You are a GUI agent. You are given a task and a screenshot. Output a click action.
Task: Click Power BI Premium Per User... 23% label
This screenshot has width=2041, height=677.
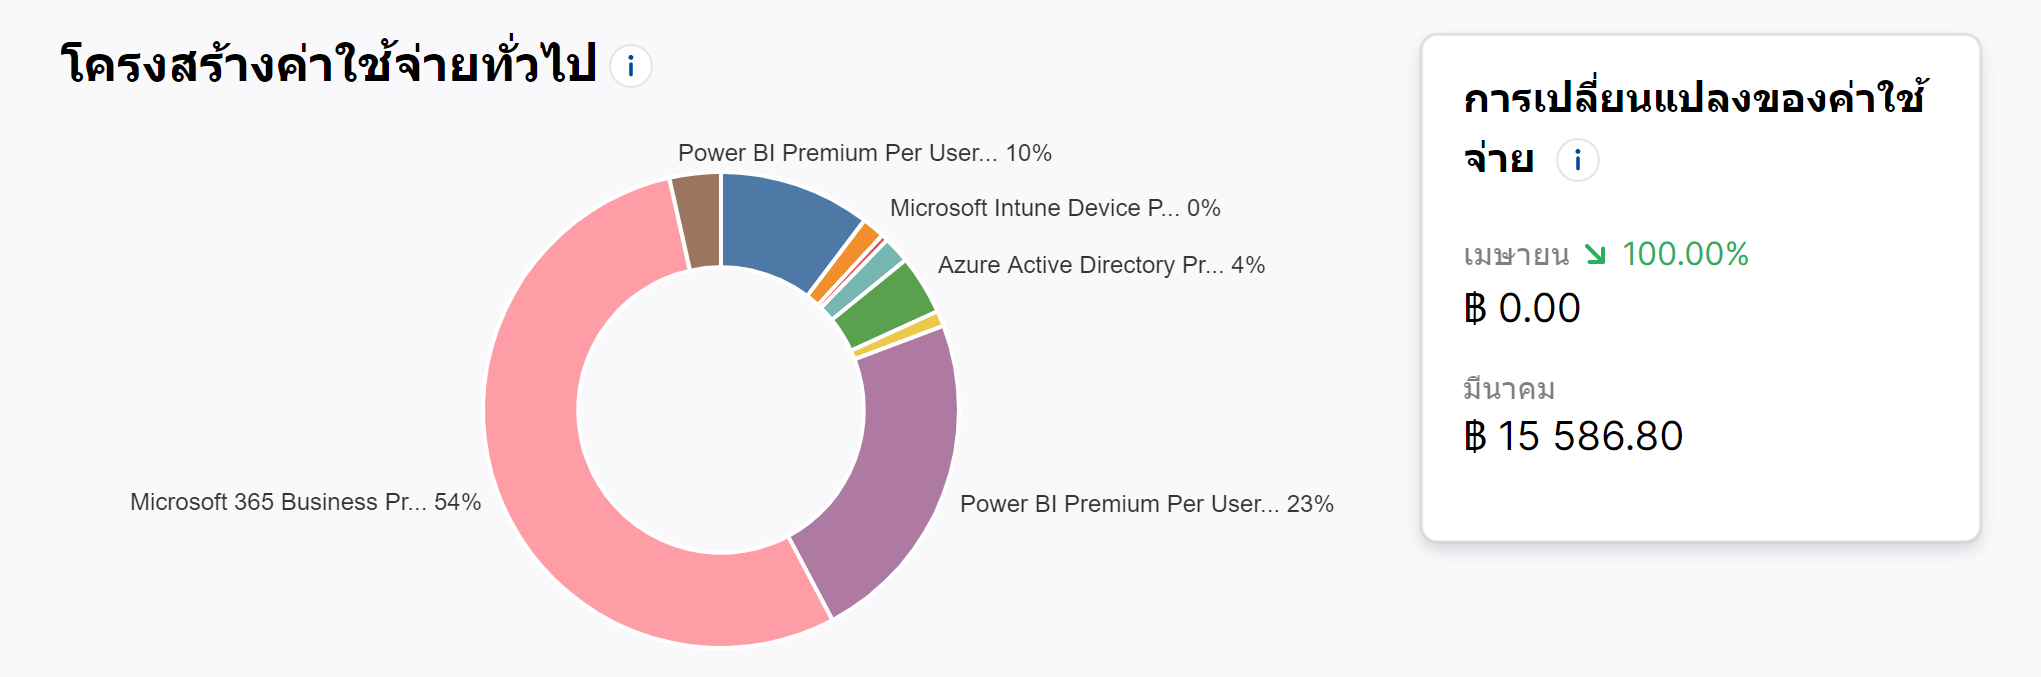click(x=1146, y=504)
